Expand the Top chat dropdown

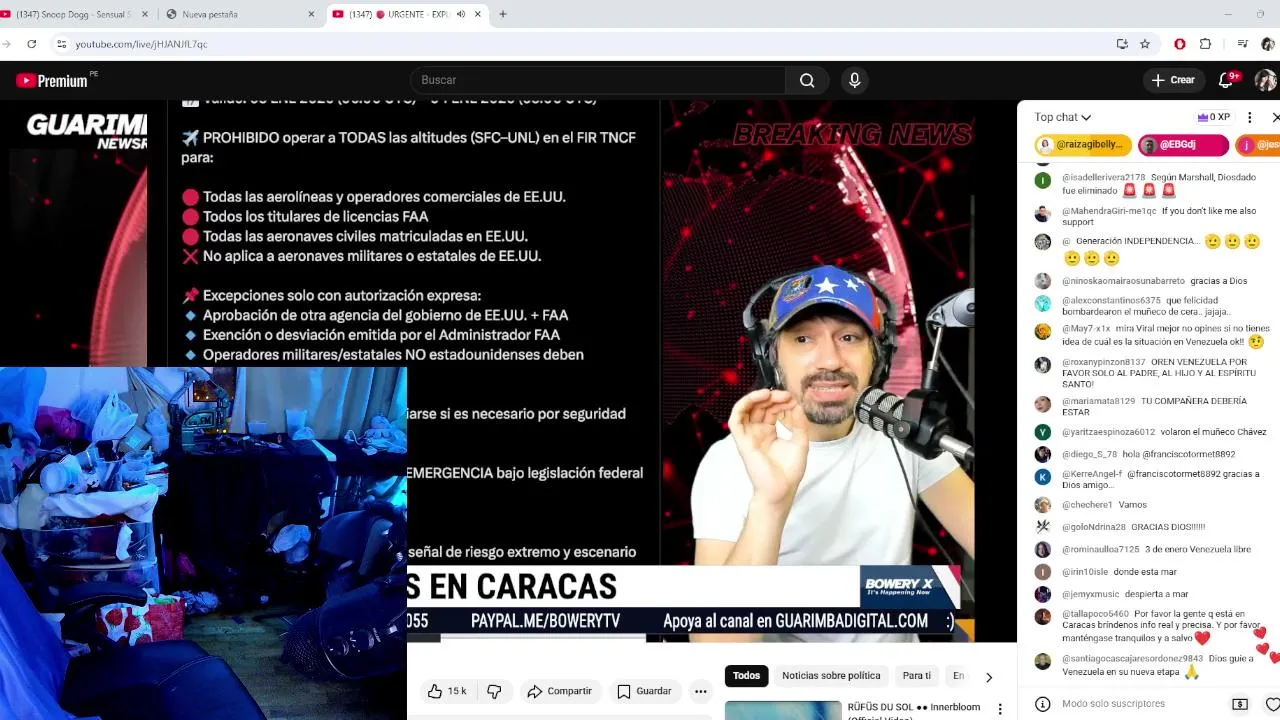[x=1063, y=117]
